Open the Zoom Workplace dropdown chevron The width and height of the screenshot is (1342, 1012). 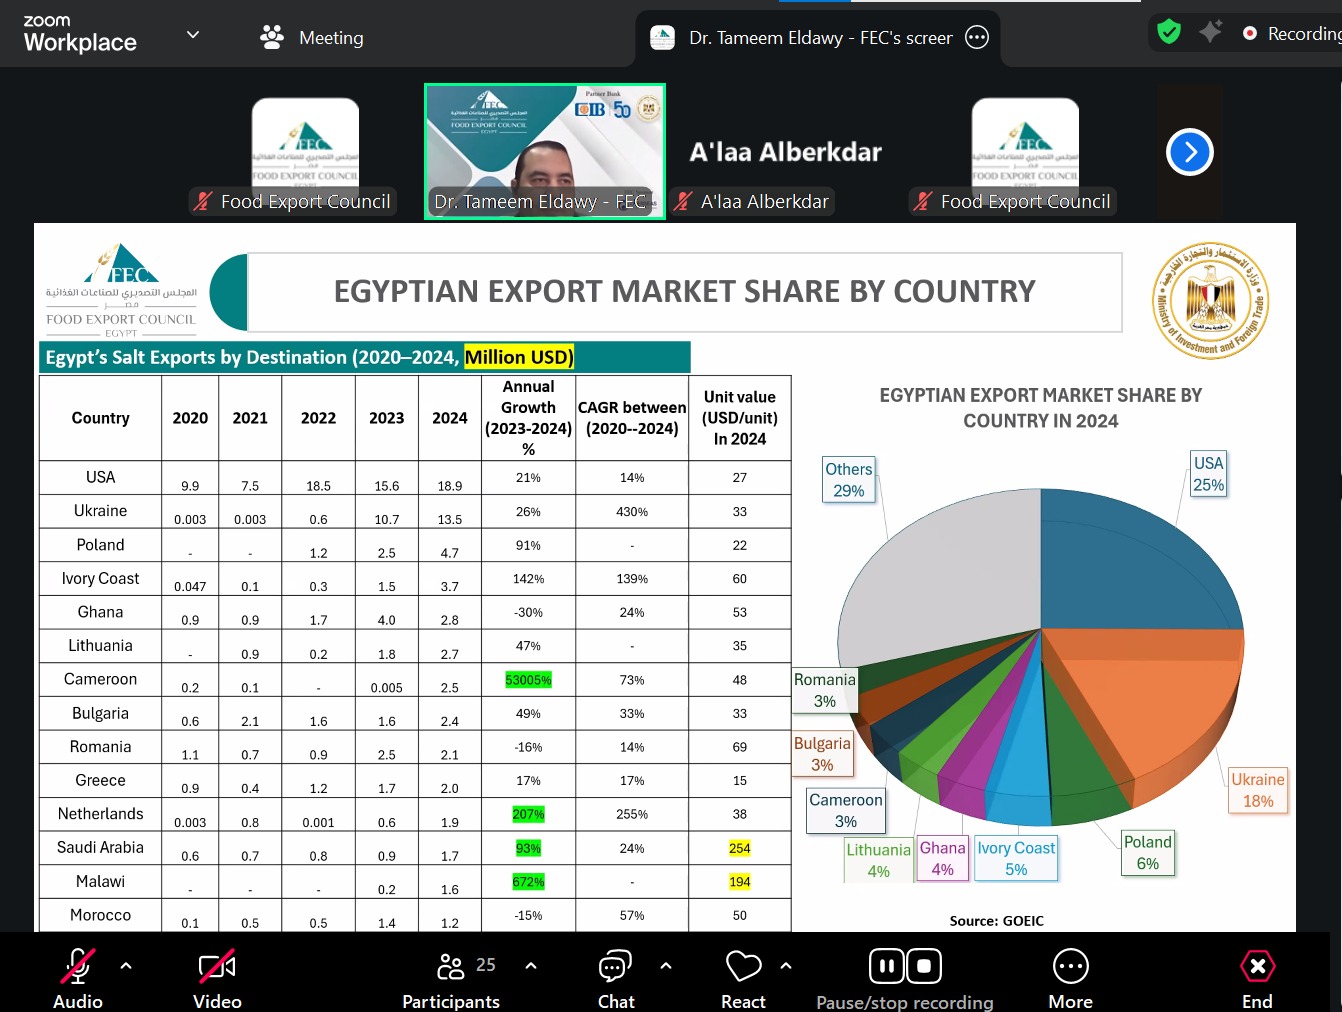click(x=193, y=35)
